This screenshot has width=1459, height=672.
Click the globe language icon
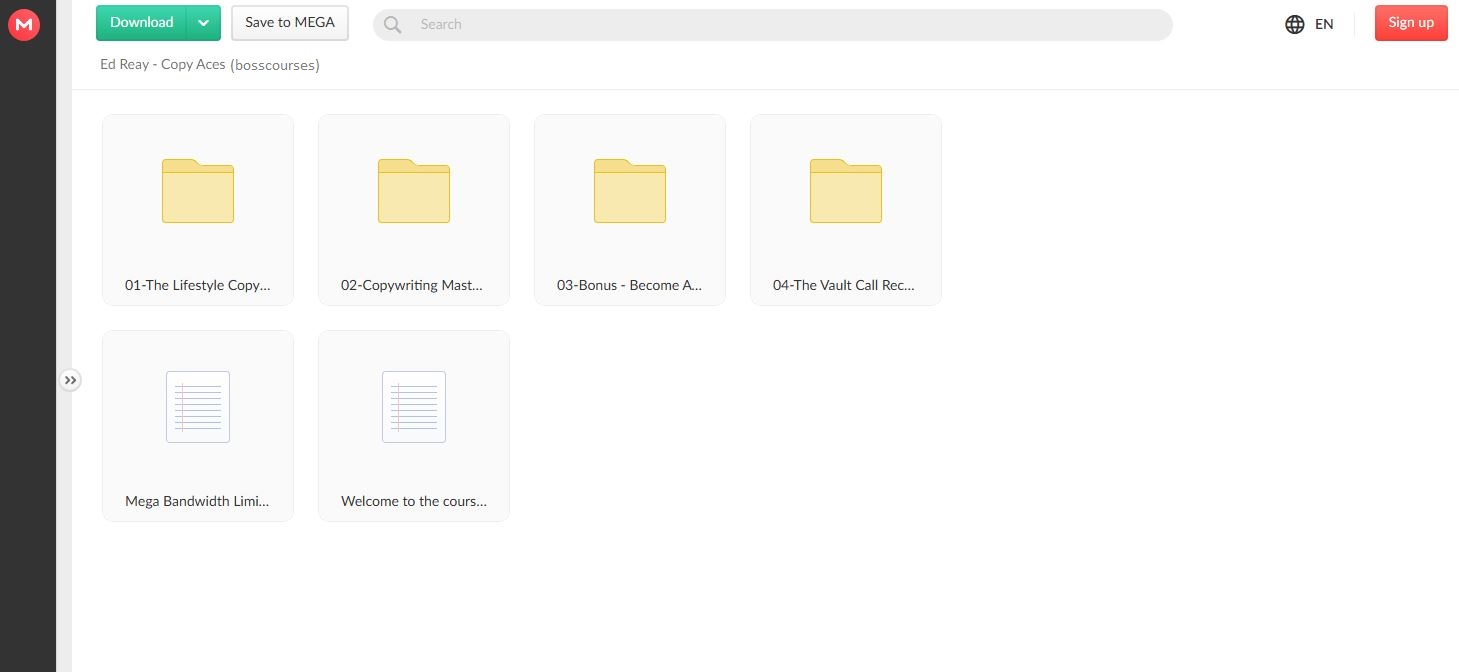pyautogui.click(x=1295, y=24)
